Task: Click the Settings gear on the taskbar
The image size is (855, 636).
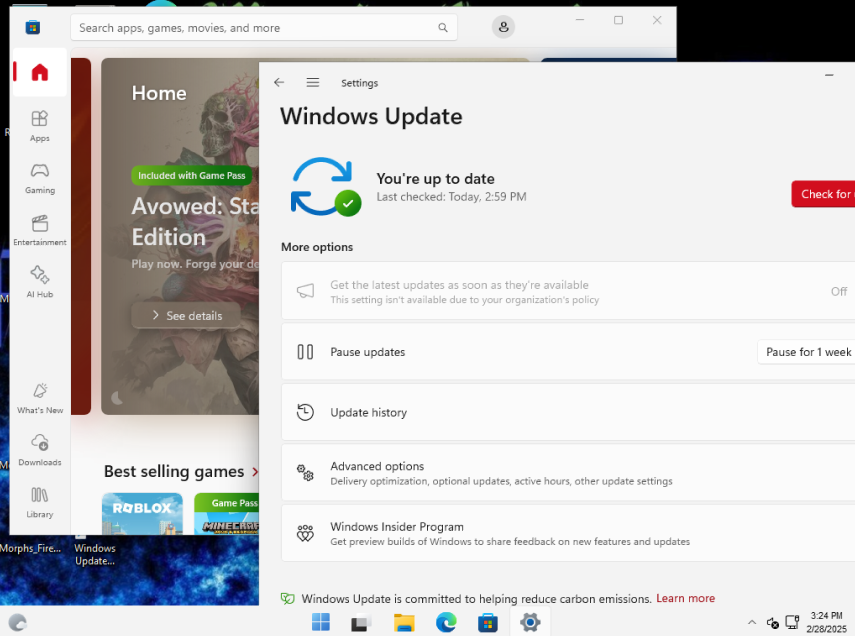Action: 530,622
